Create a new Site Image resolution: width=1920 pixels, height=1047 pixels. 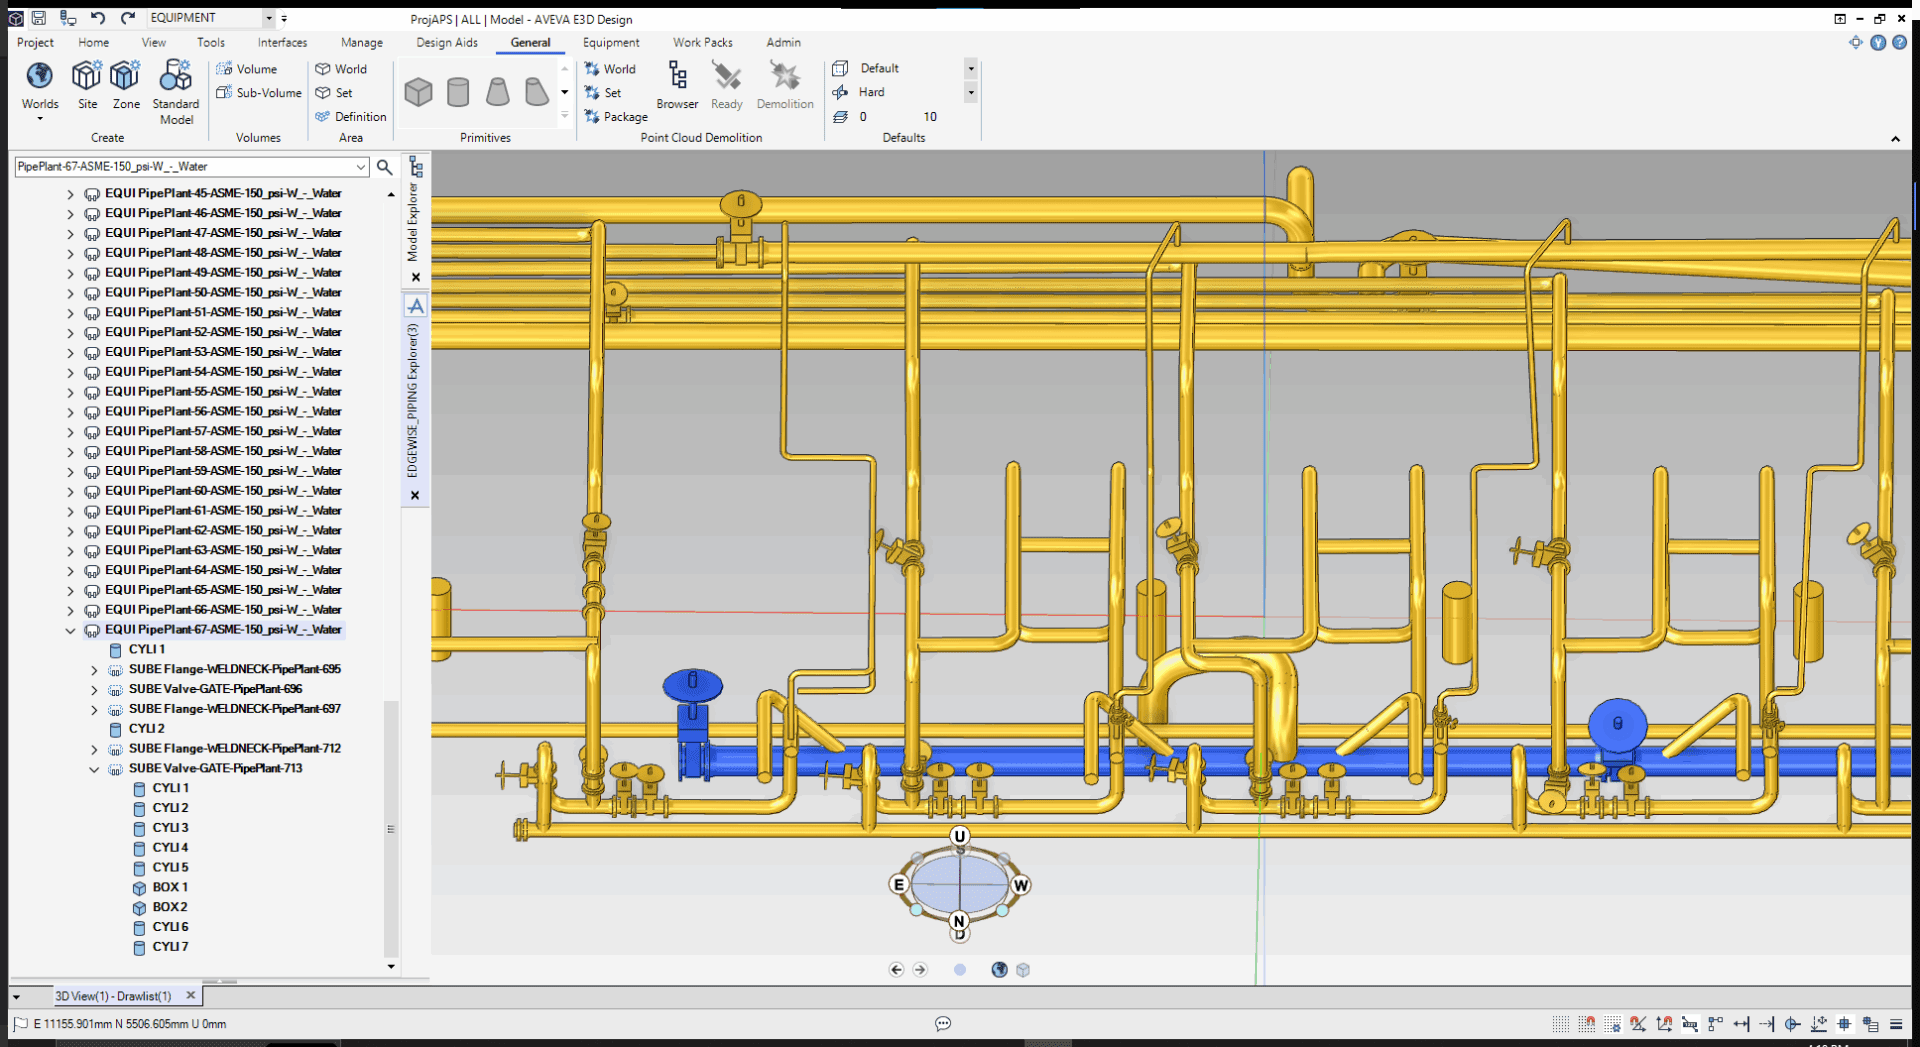pyautogui.click(x=87, y=85)
